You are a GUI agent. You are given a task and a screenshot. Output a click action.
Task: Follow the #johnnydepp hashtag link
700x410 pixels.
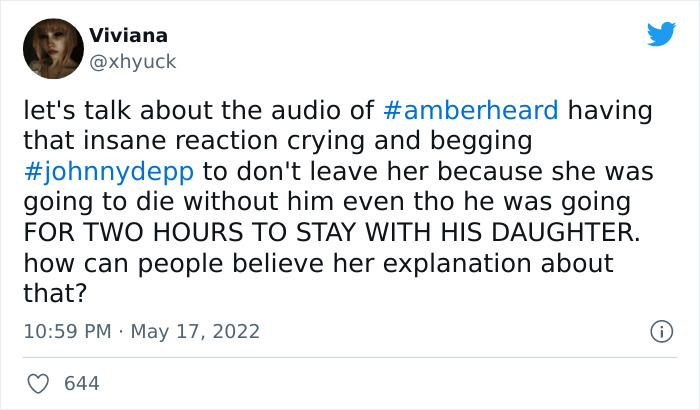[109, 172]
